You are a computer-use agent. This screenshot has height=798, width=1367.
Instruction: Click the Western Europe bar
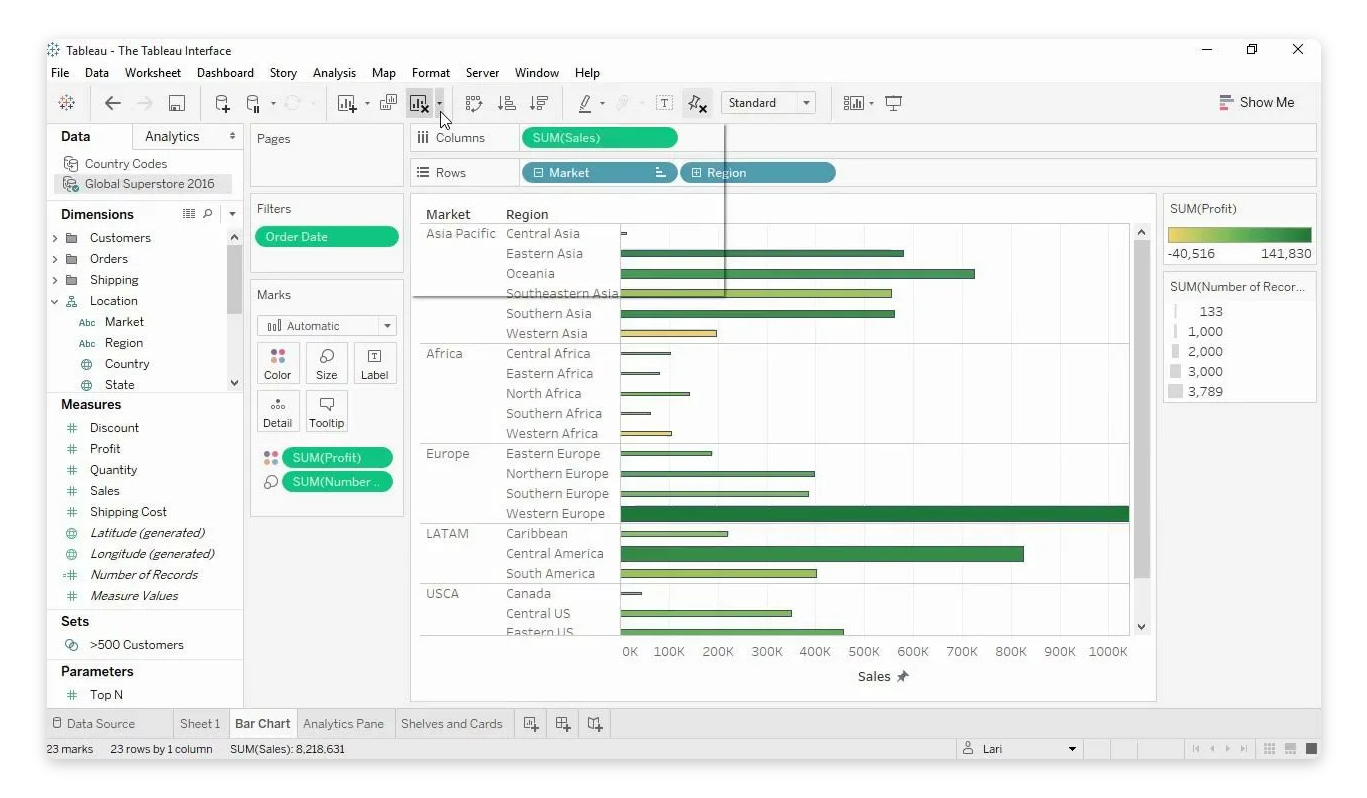coord(874,514)
